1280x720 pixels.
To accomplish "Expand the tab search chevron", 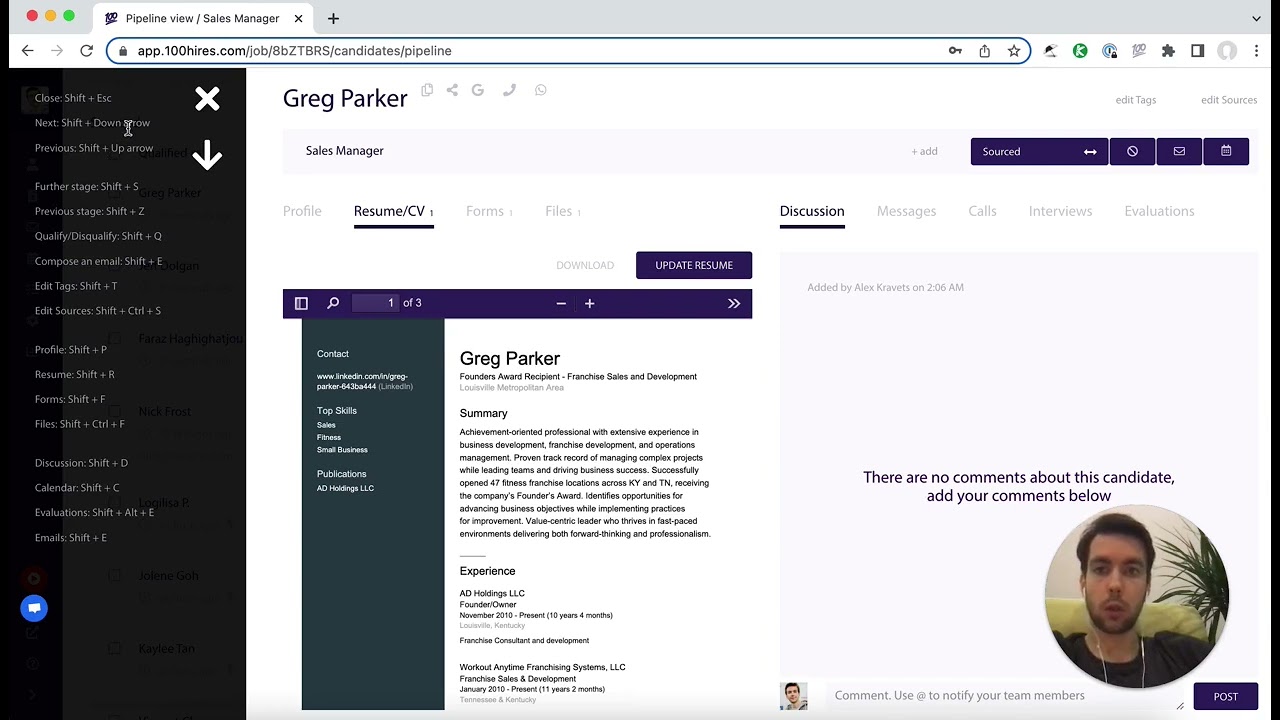I will (x=1256, y=18).
